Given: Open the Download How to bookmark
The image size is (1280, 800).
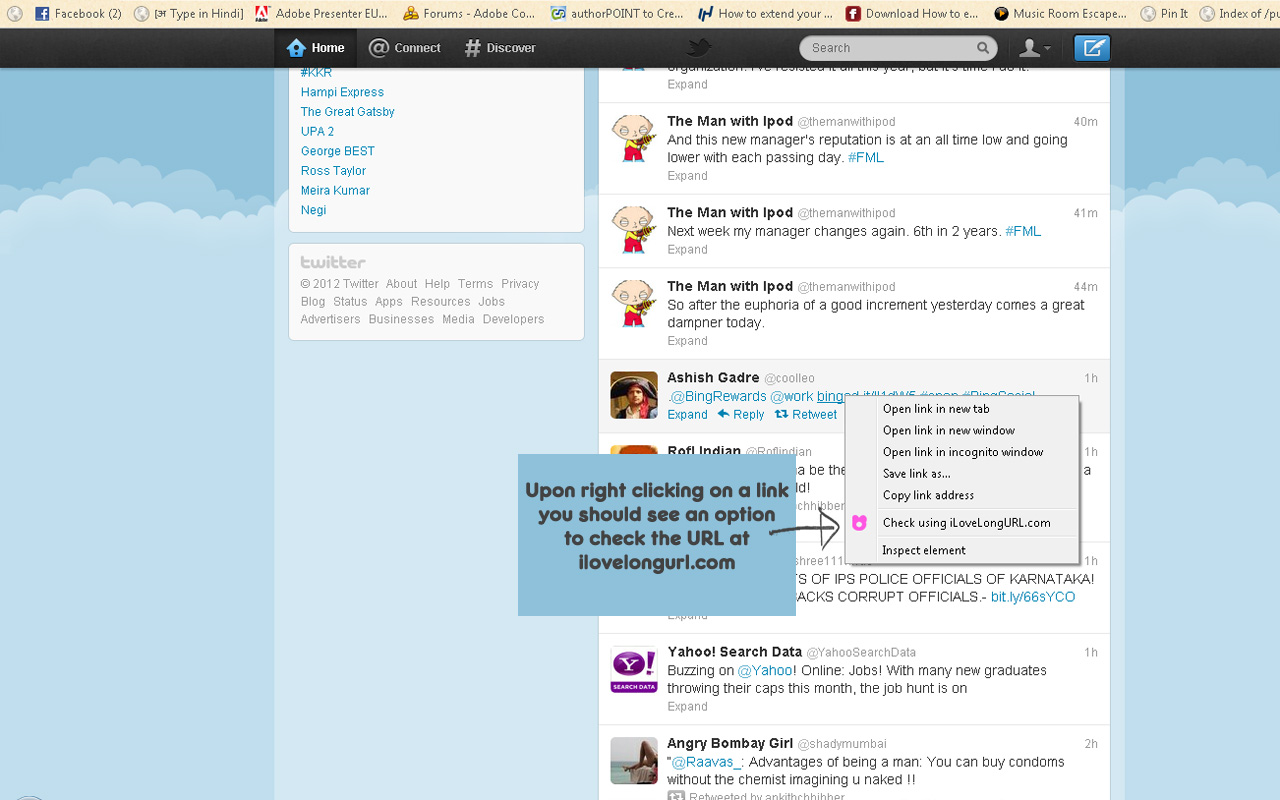Looking at the screenshot, I should pyautogui.click(x=912, y=14).
